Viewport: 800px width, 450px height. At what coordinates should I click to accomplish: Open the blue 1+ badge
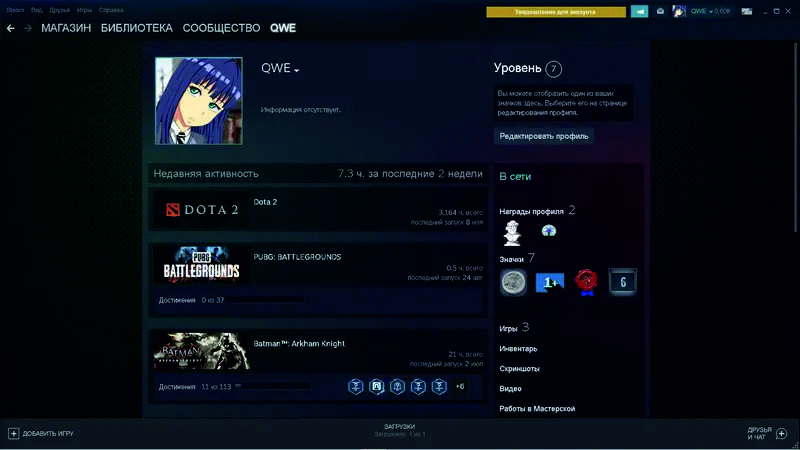coord(550,282)
